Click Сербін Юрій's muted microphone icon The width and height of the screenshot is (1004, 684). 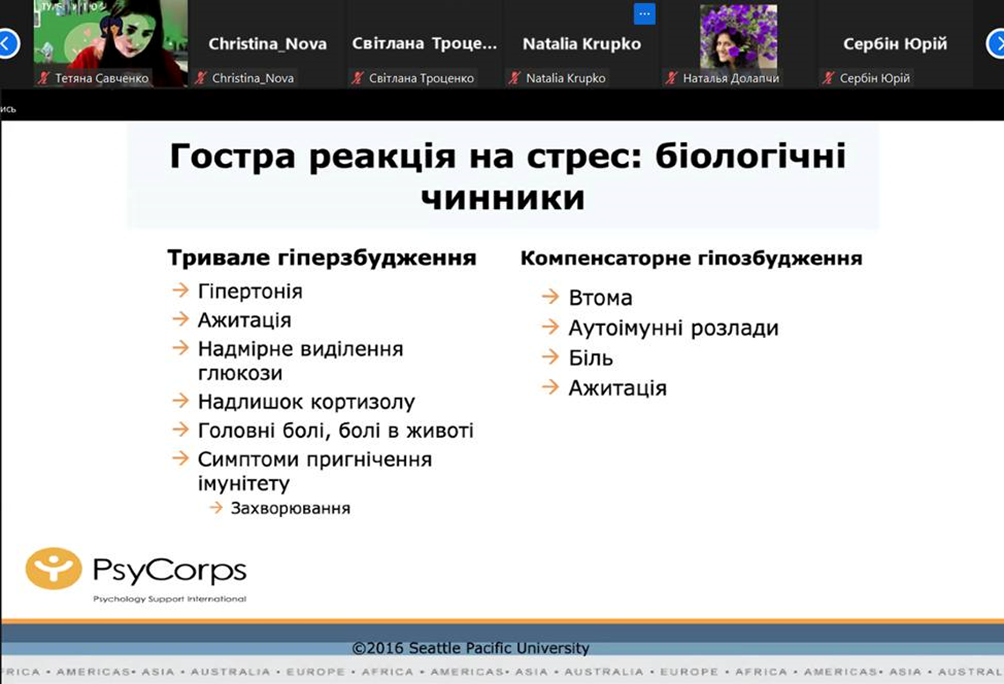tap(829, 78)
